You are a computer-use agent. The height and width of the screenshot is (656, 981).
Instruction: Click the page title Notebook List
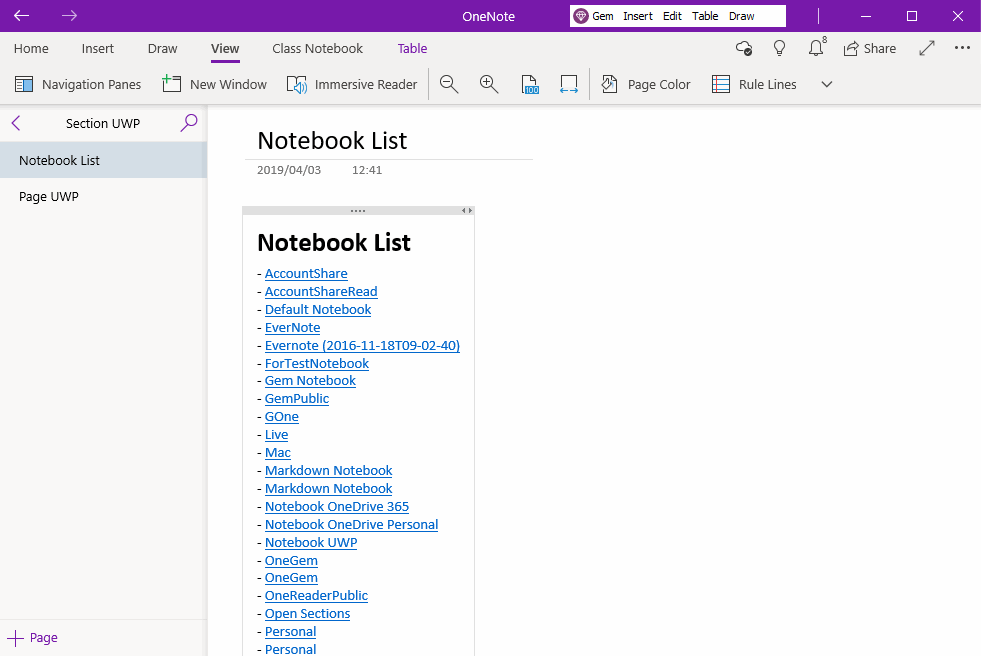[332, 141]
